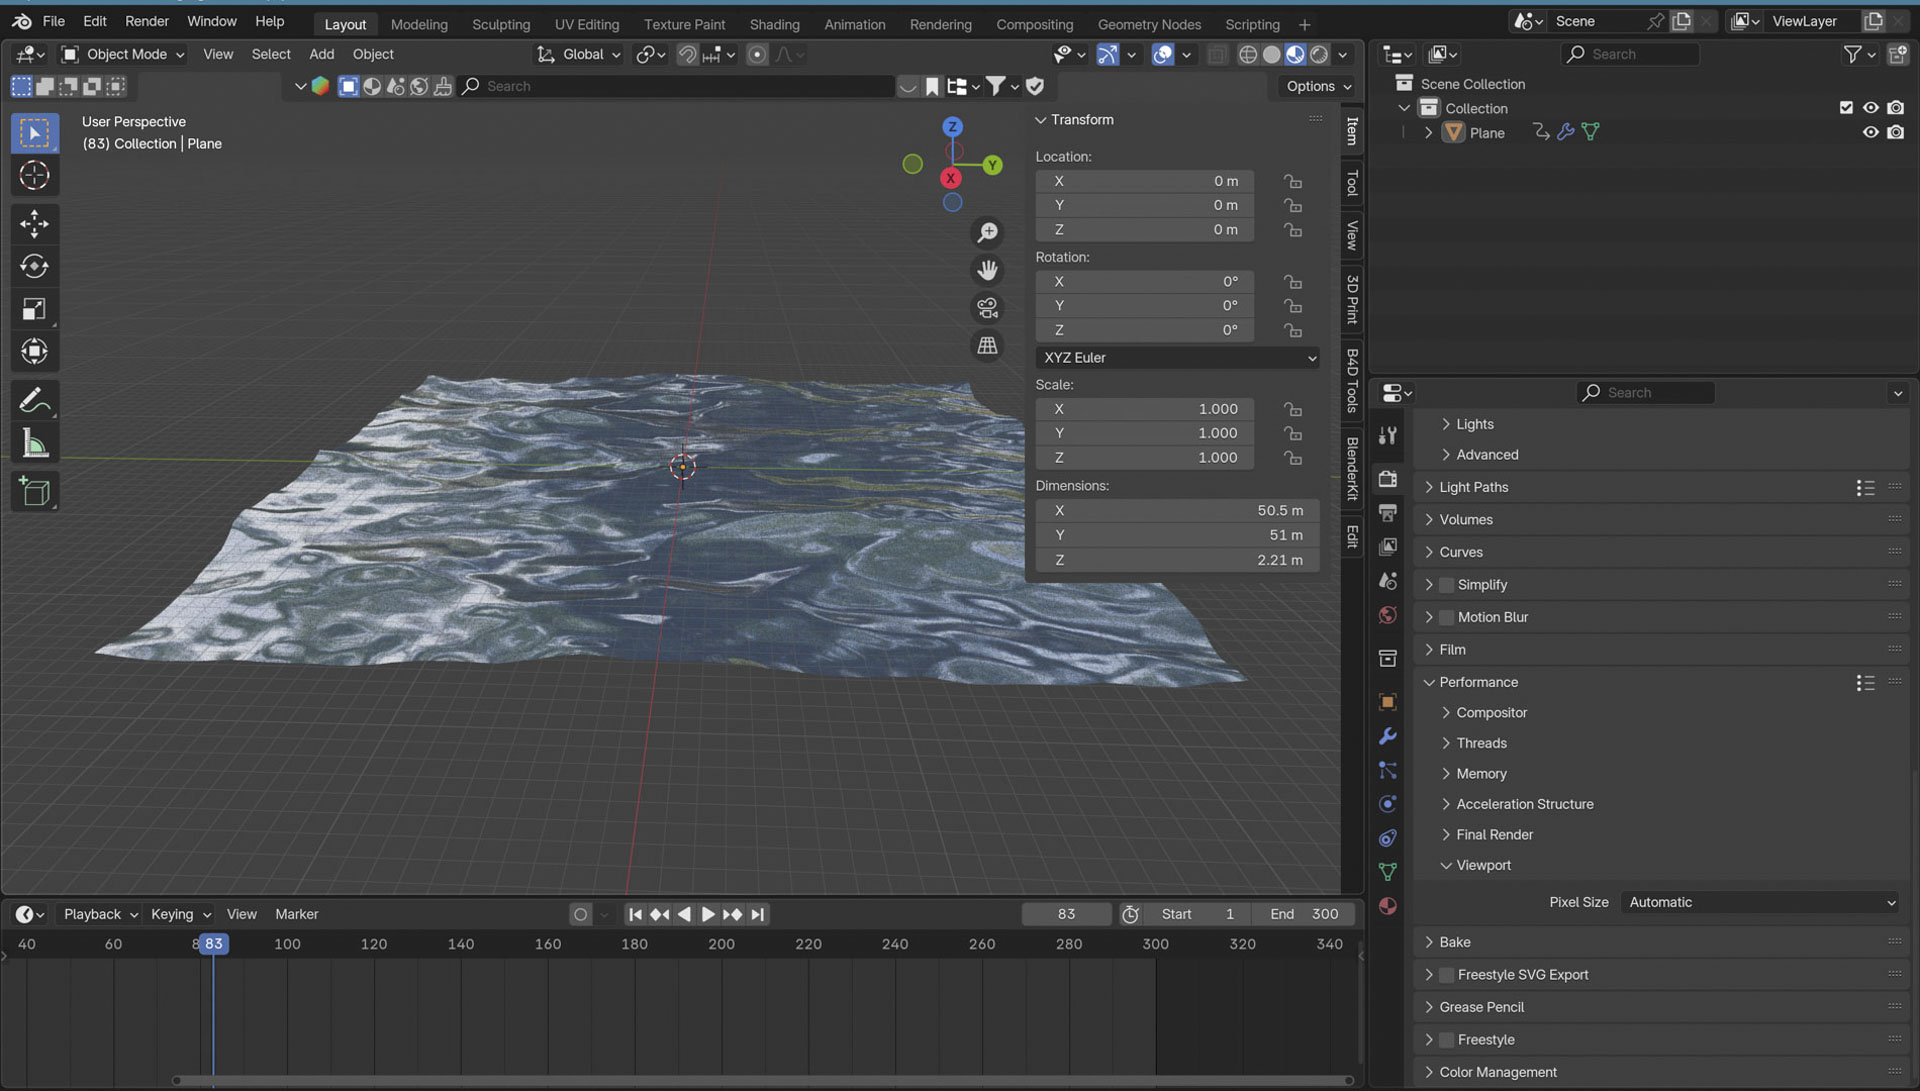
Task: Open the Physics properties tab
Action: click(1388, 804)
